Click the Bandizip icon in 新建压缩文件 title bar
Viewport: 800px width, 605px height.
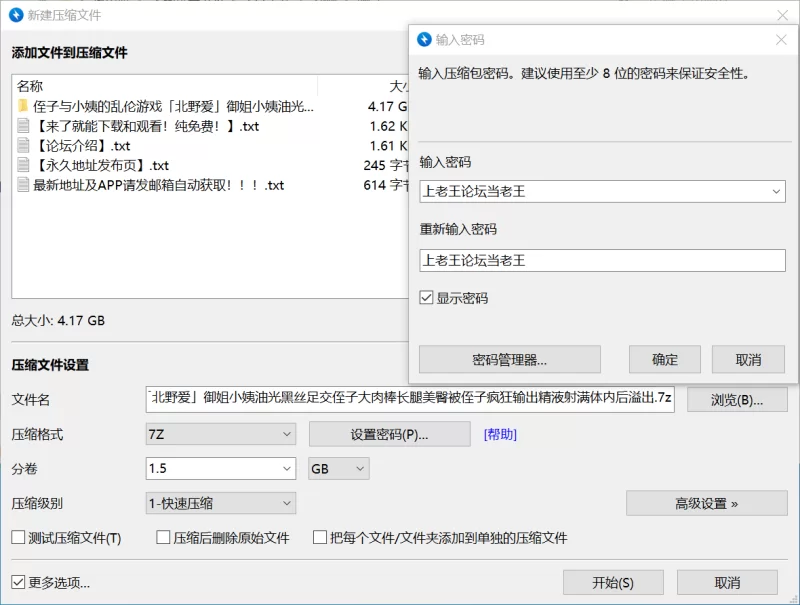pyautogui.click(x=16, y=15)
